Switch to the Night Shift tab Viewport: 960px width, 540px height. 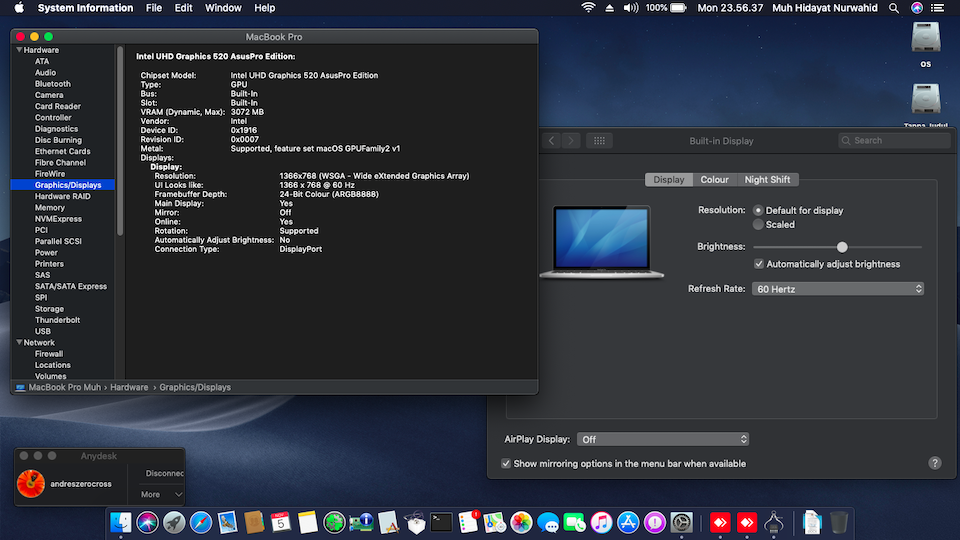click(x=767, y=180)
